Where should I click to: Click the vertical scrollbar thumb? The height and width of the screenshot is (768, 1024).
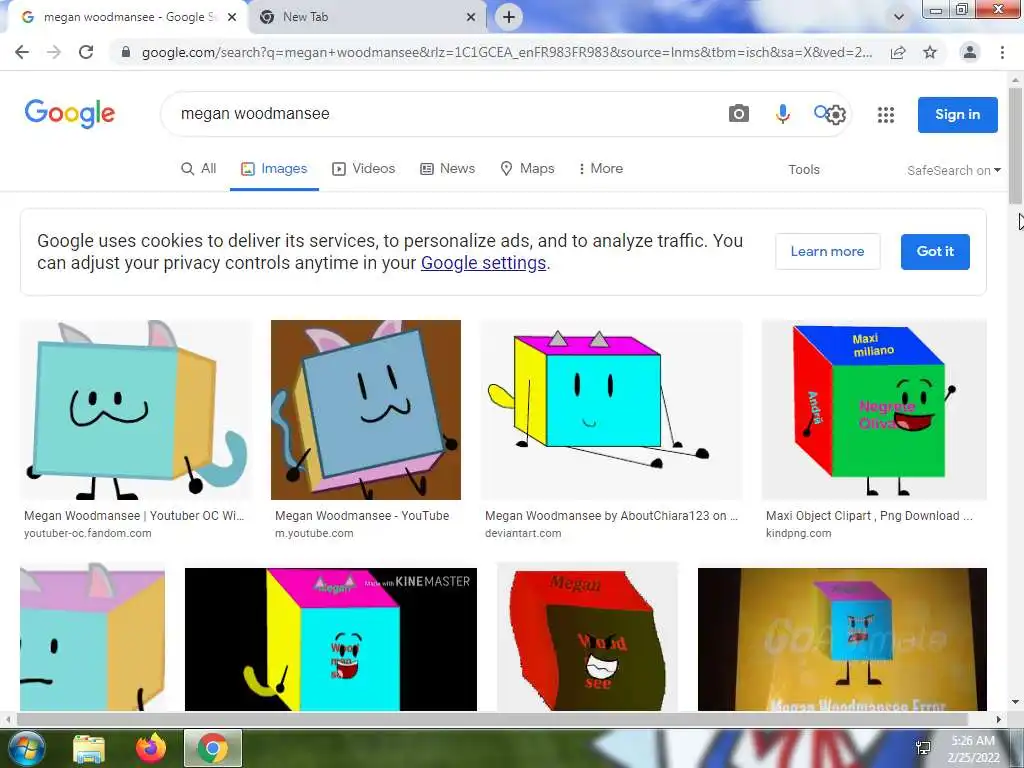pos(1015,145)
